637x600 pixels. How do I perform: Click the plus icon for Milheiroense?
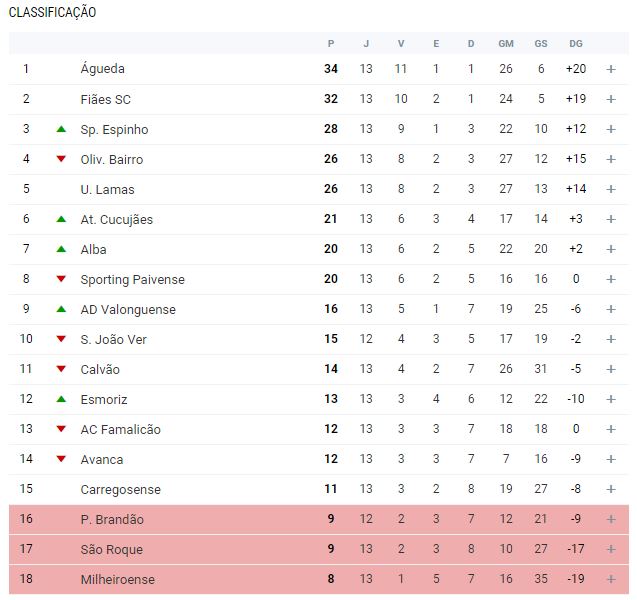click(x=610, y=579)
